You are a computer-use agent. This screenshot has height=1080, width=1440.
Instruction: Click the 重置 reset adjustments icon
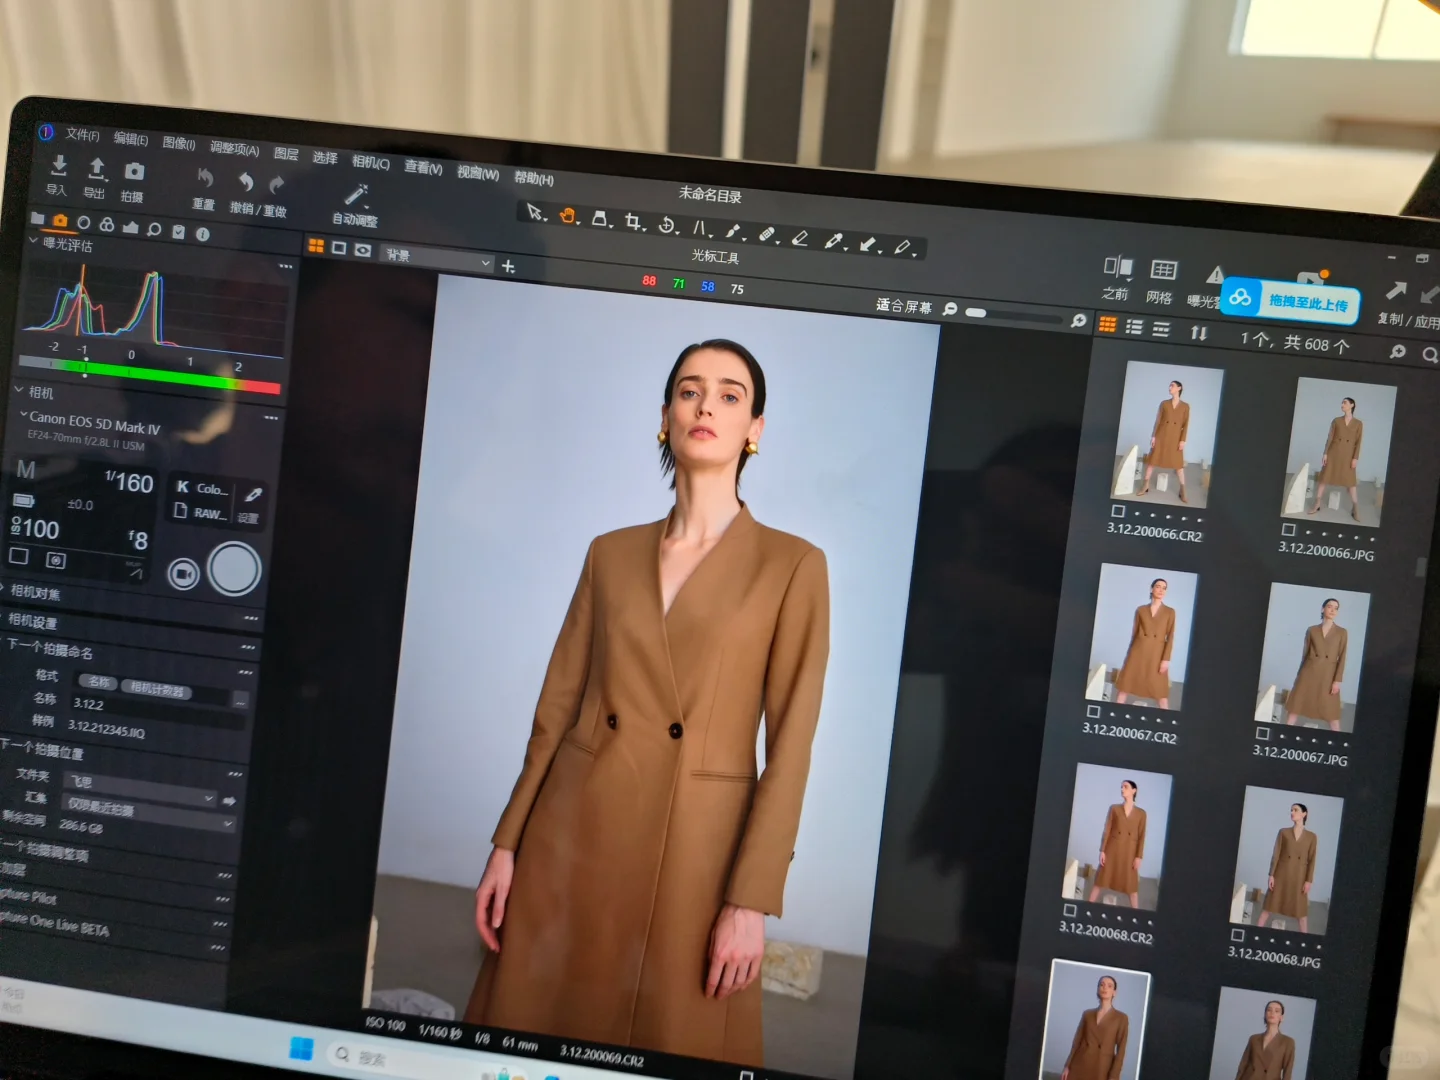(206, 178)
